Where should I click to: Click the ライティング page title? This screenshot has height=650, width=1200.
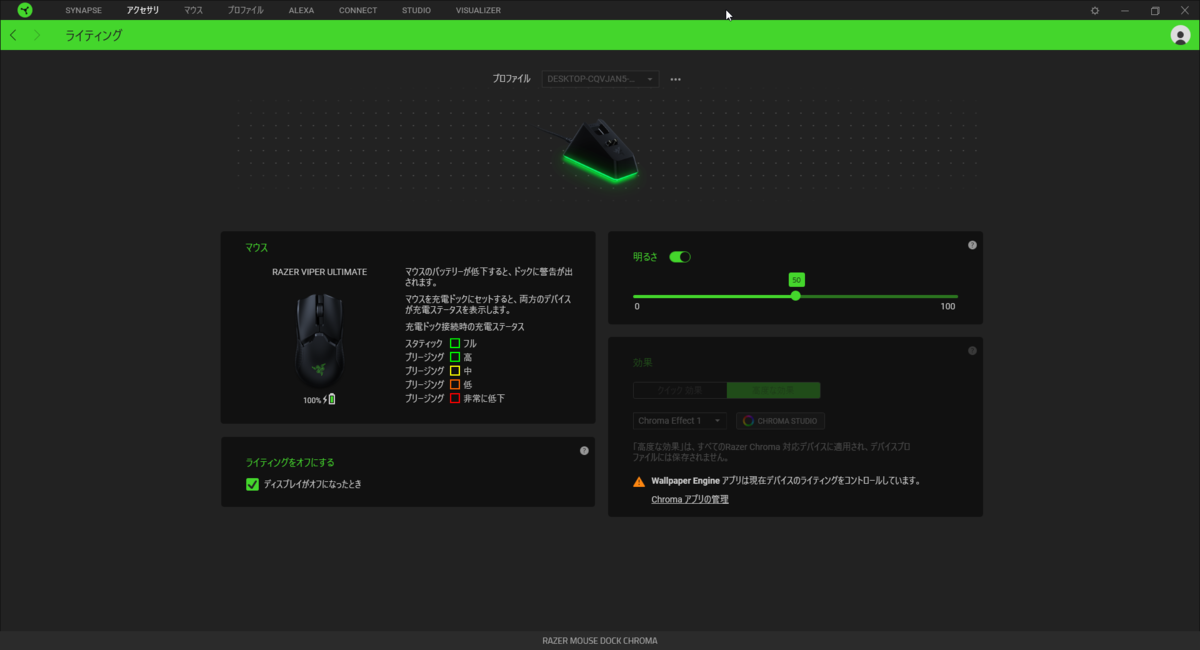pos(94,35)
